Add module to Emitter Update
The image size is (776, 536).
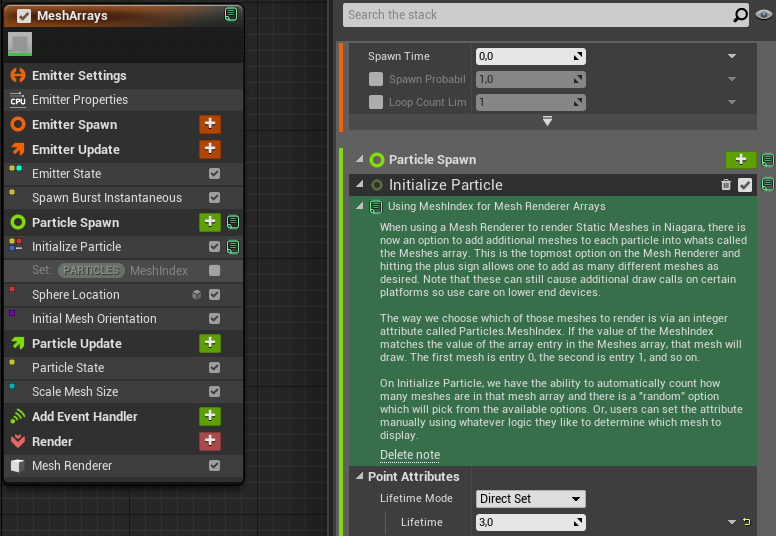(x=210, y=148)
